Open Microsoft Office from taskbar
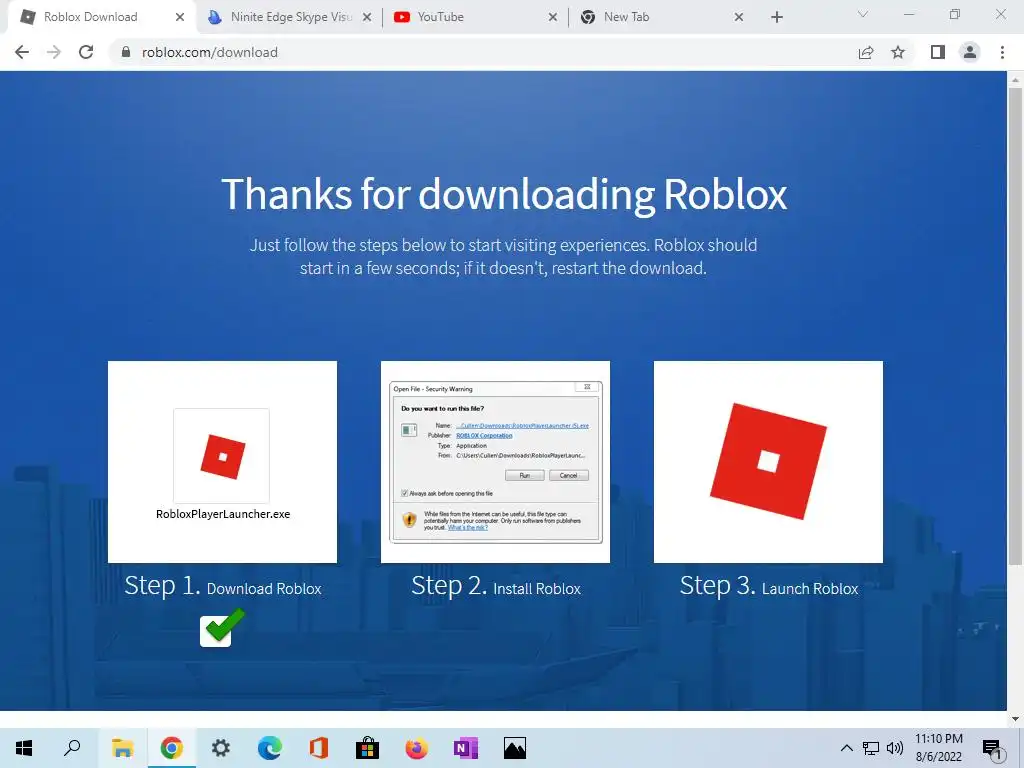Screen dimensions: 1024x768 [319, 748]
